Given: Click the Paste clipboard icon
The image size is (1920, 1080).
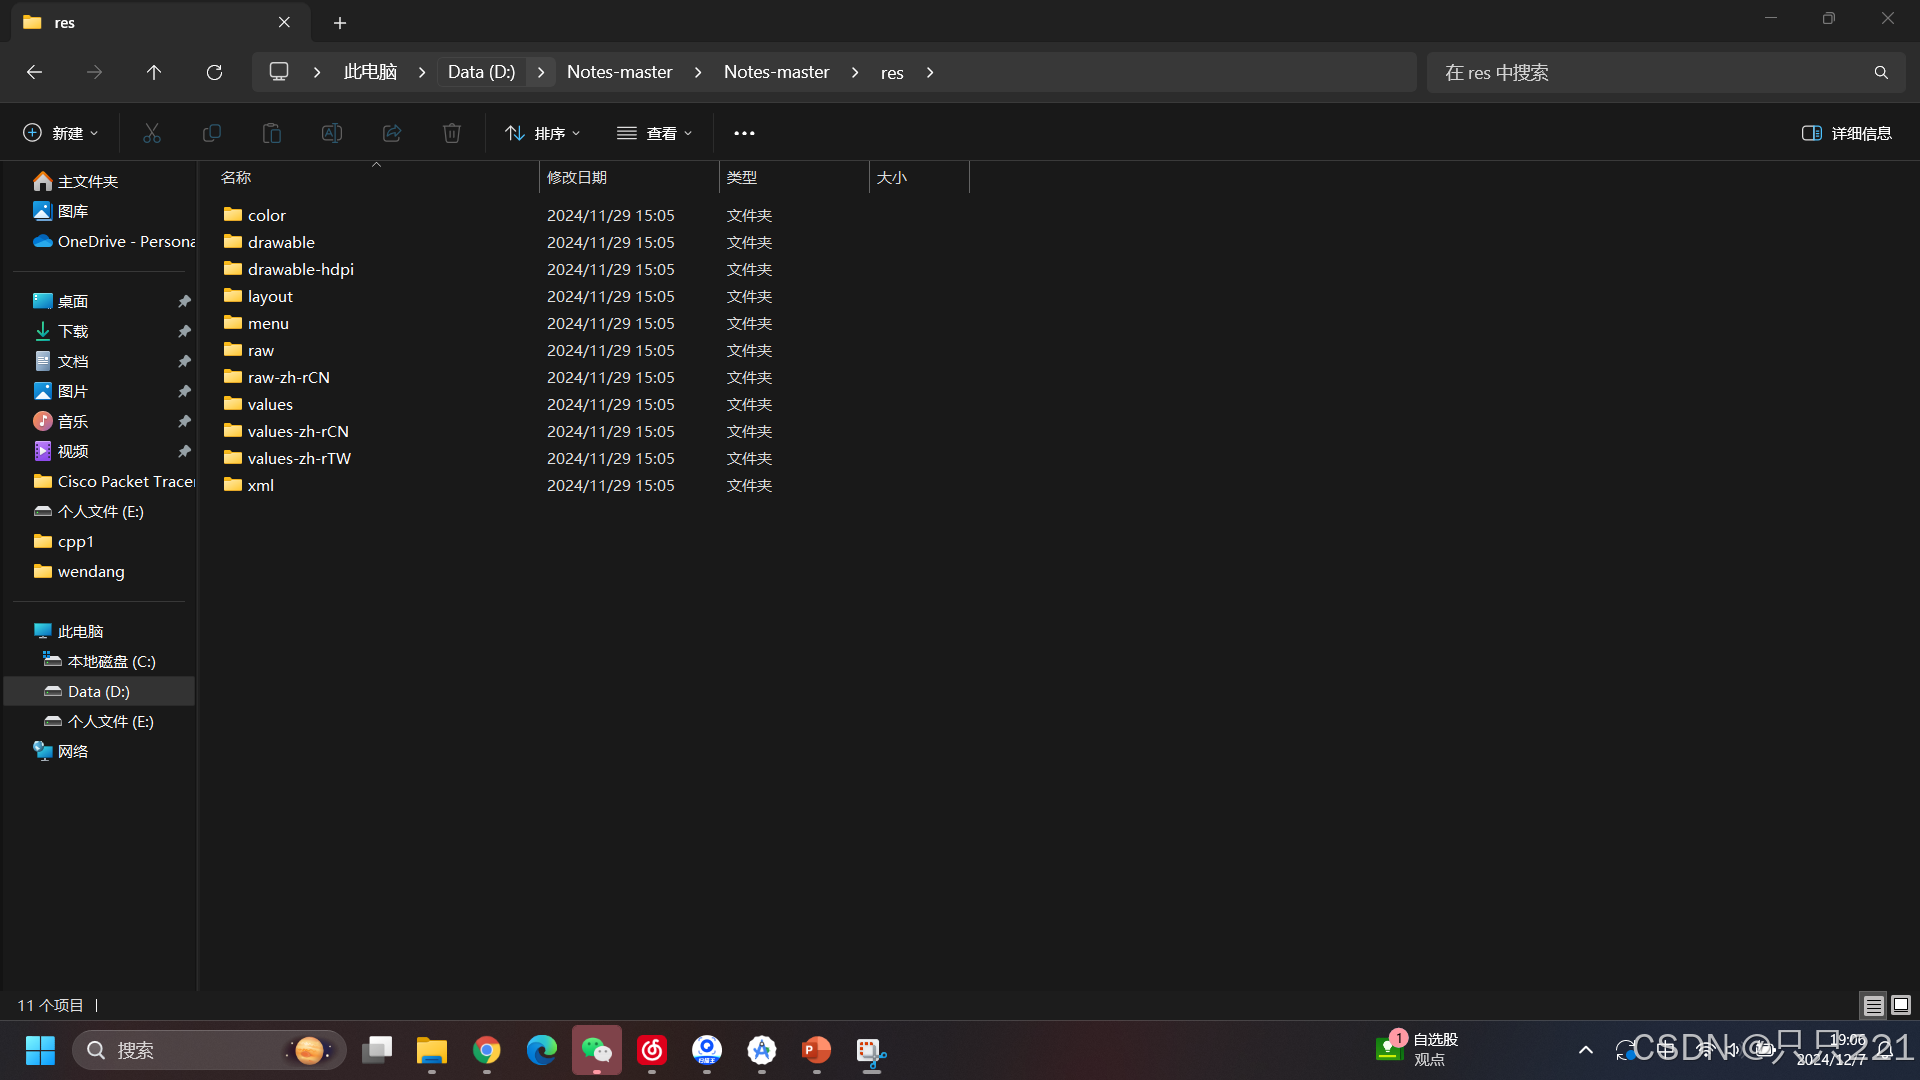Looking at the screenshot, I should [272, 133].
